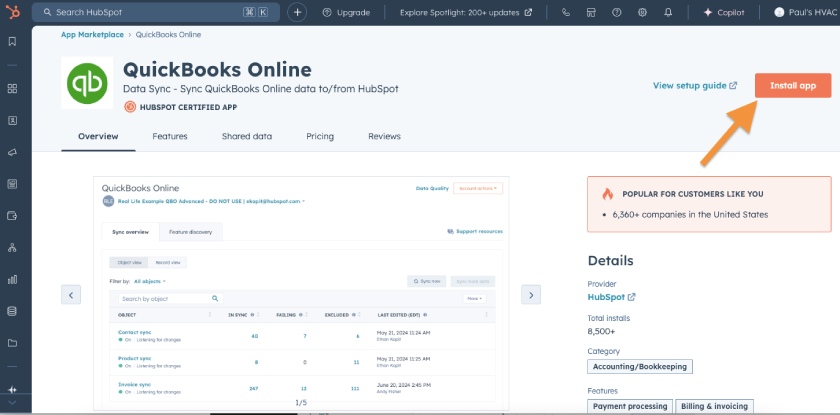Switch to the Reviews tab
The image size is (840, 415).
[x=384, y=137]
